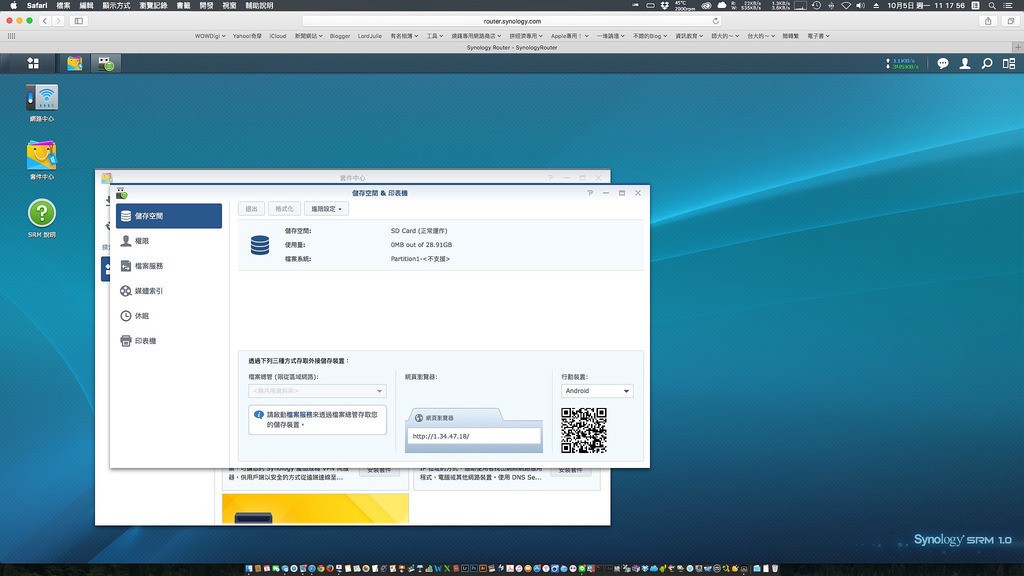
Task: Click the QR code for mobile device
Action: click(584, 430)
